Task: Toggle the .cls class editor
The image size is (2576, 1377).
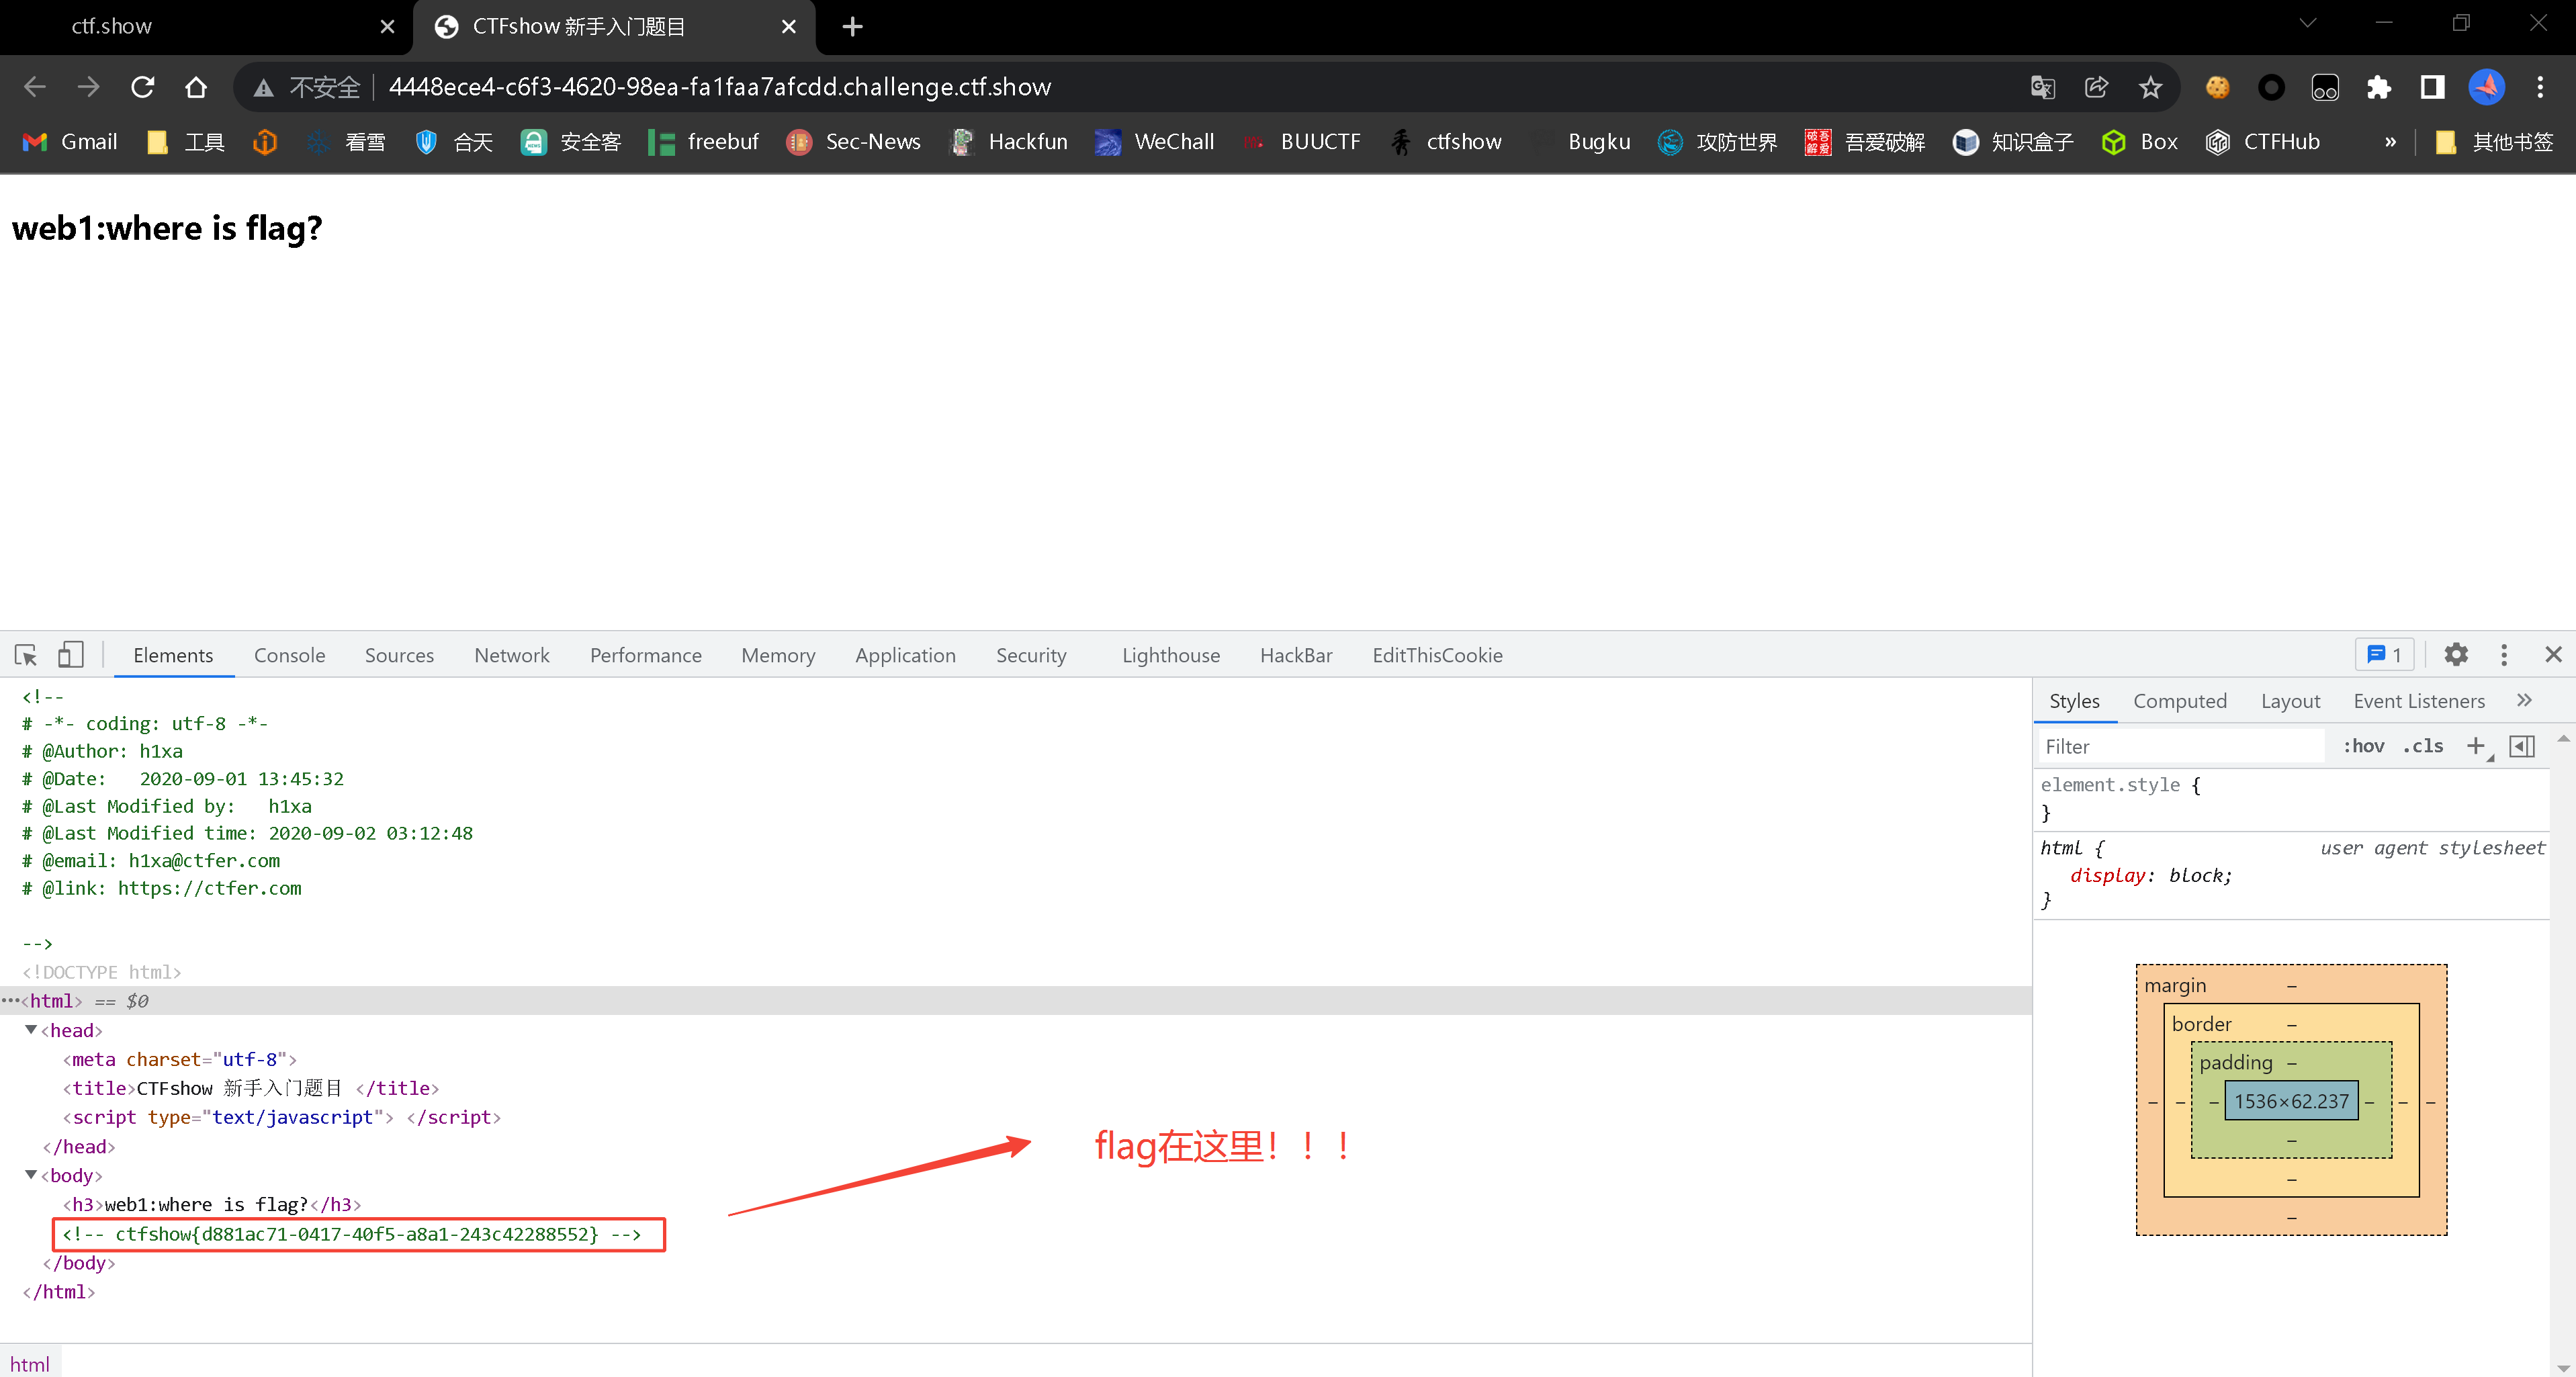Action: pyautogui.click(x=2422, y=746)
